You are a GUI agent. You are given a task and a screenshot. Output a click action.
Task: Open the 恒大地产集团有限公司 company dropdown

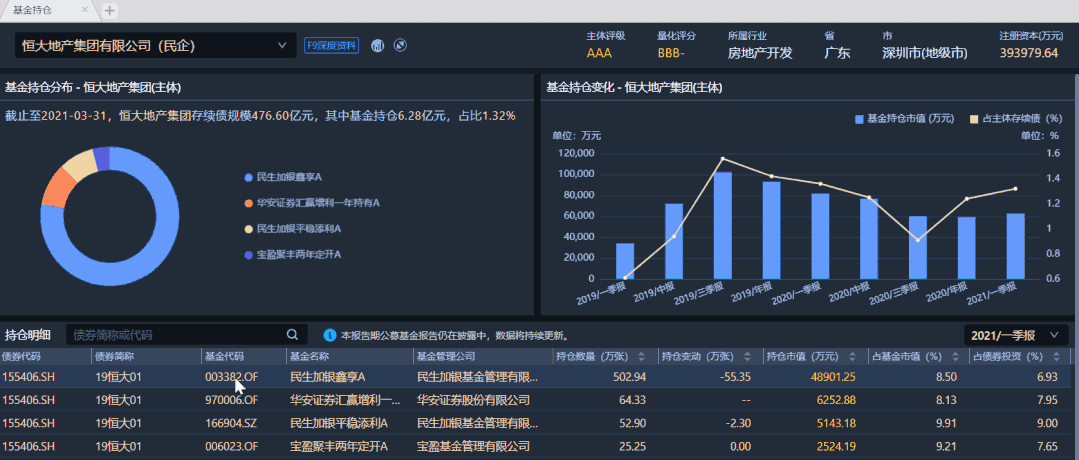click(x=156, y=45)
